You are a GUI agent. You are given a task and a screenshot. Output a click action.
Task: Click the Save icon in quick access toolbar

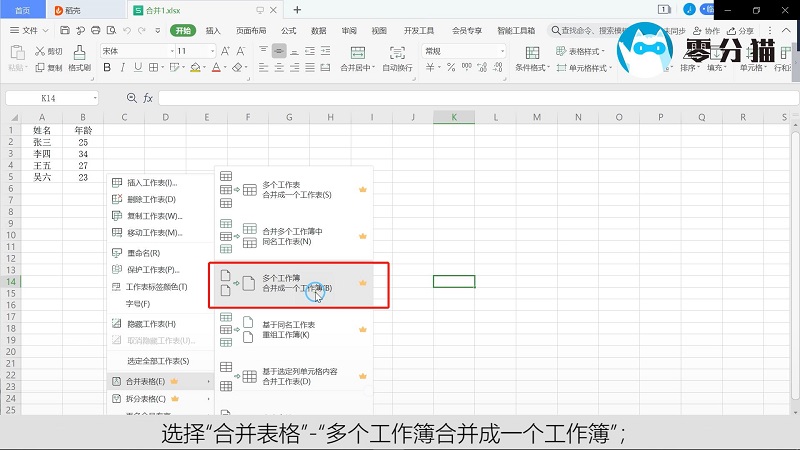pyautogui.click(x=65, y=31)
